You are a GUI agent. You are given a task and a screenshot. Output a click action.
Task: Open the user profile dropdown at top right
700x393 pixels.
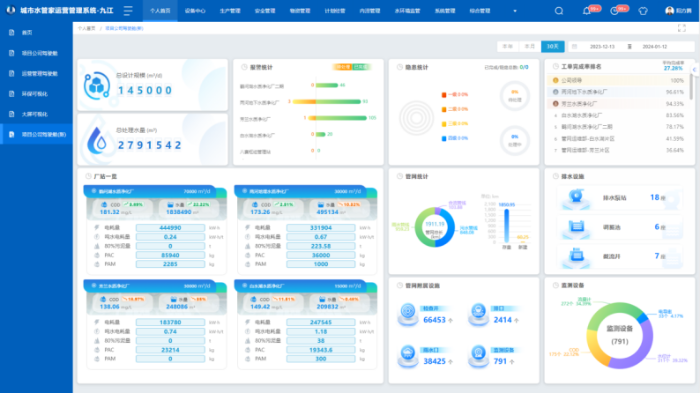click(x=679, y=11)
